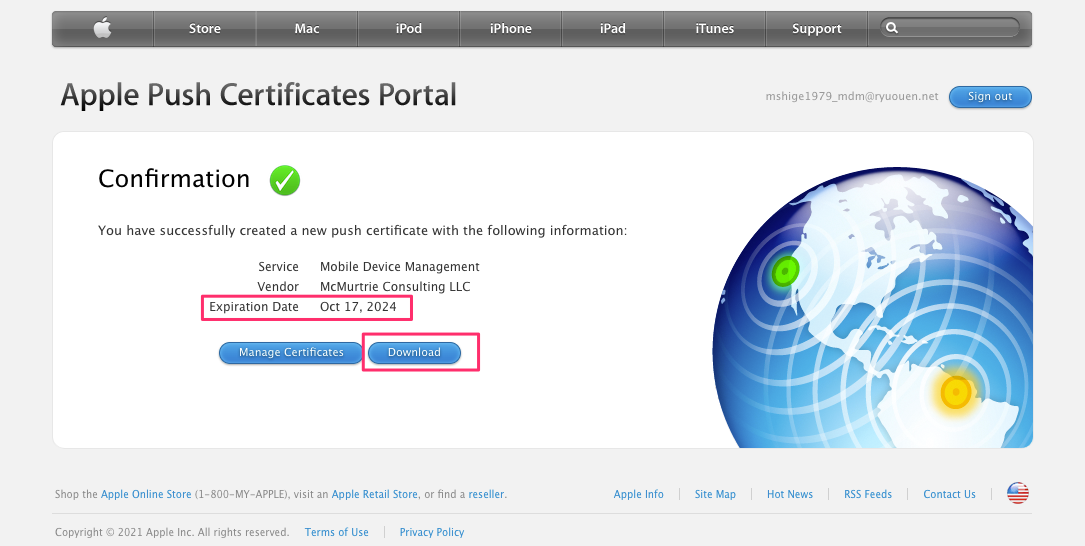
Task: Open the Contact Us footer link
Action: (949, 494)
